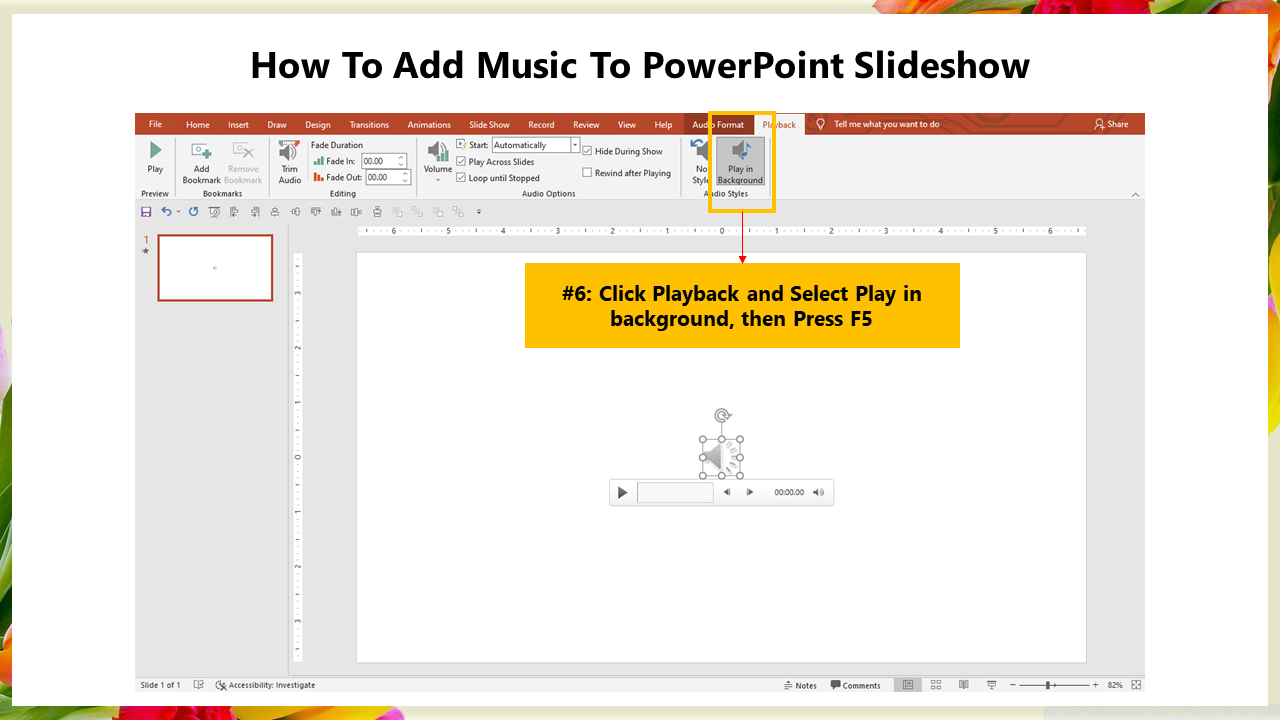Screen dimensions: 1280x720
Task: Toggle Hide During Show checkbox
Action: tap(587, 151)
